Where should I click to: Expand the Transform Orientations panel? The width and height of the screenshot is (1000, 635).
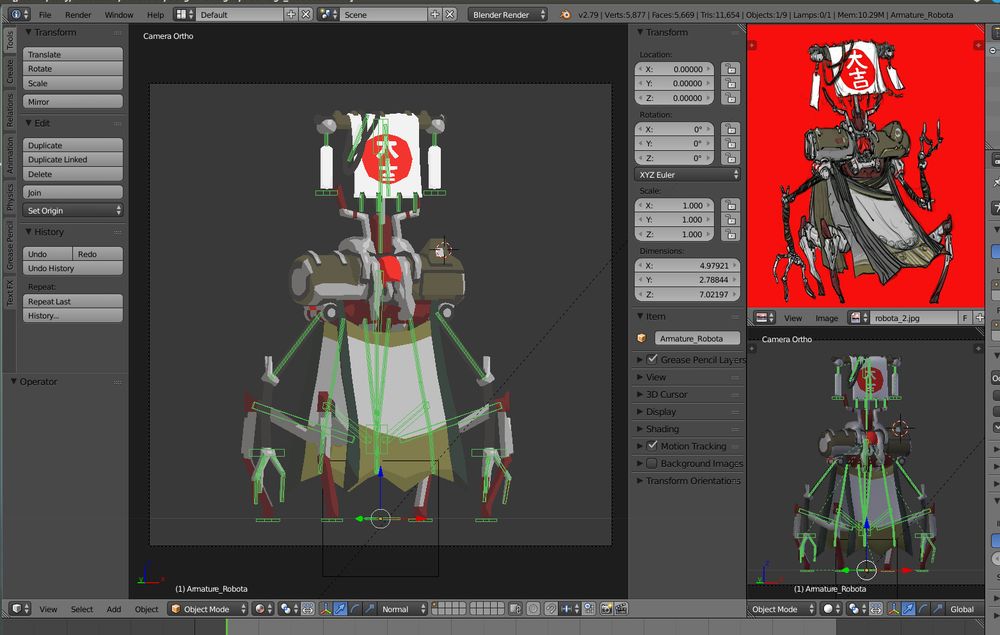(688, 481)
